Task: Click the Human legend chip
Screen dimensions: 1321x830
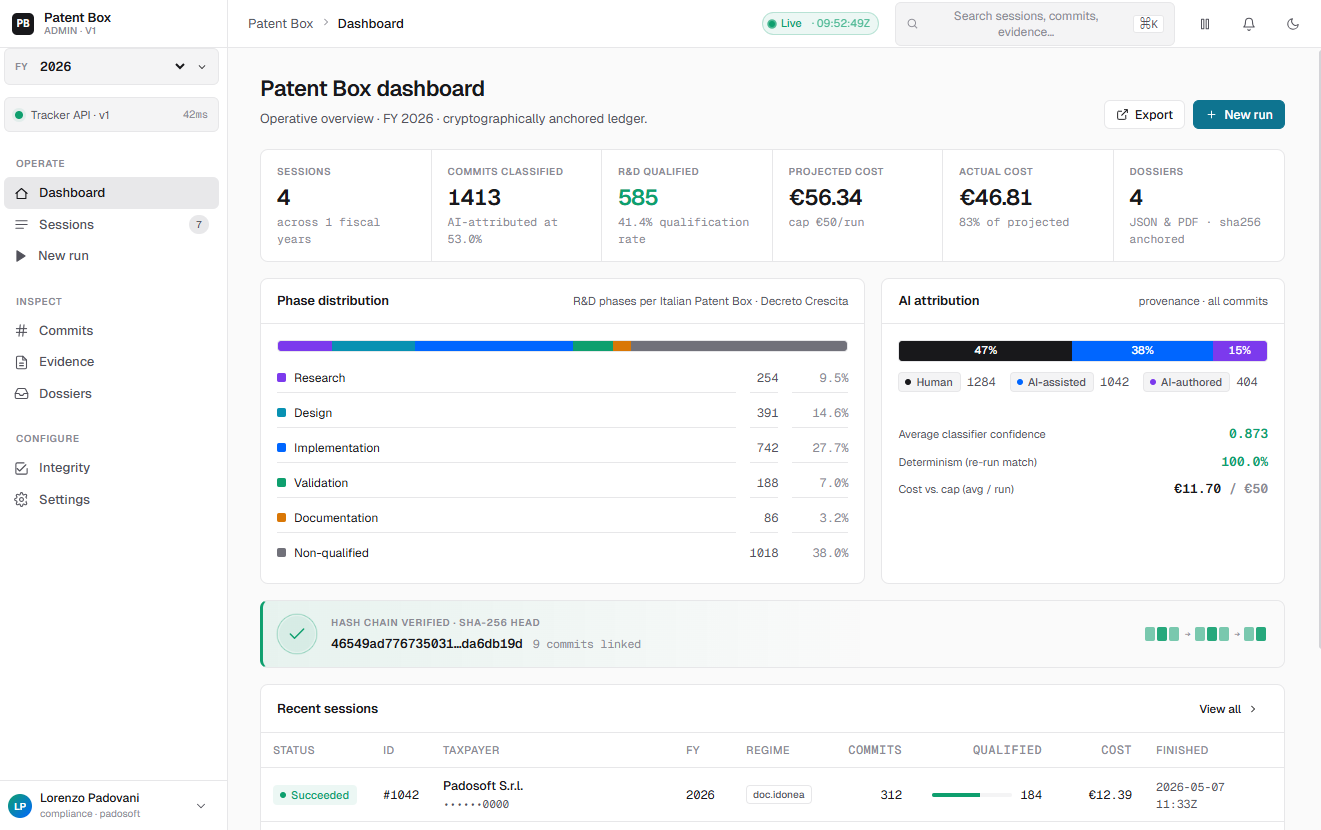Action: pos(929,382)
